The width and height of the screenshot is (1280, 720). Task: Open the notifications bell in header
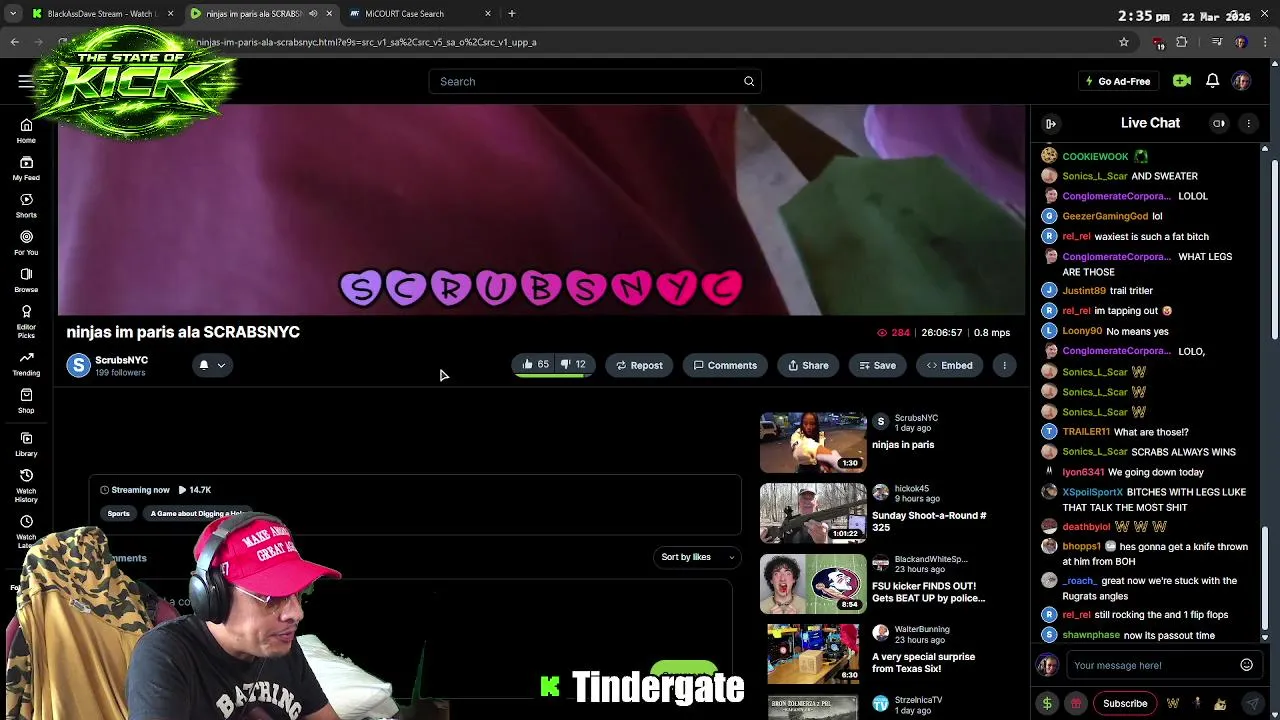1212,81
